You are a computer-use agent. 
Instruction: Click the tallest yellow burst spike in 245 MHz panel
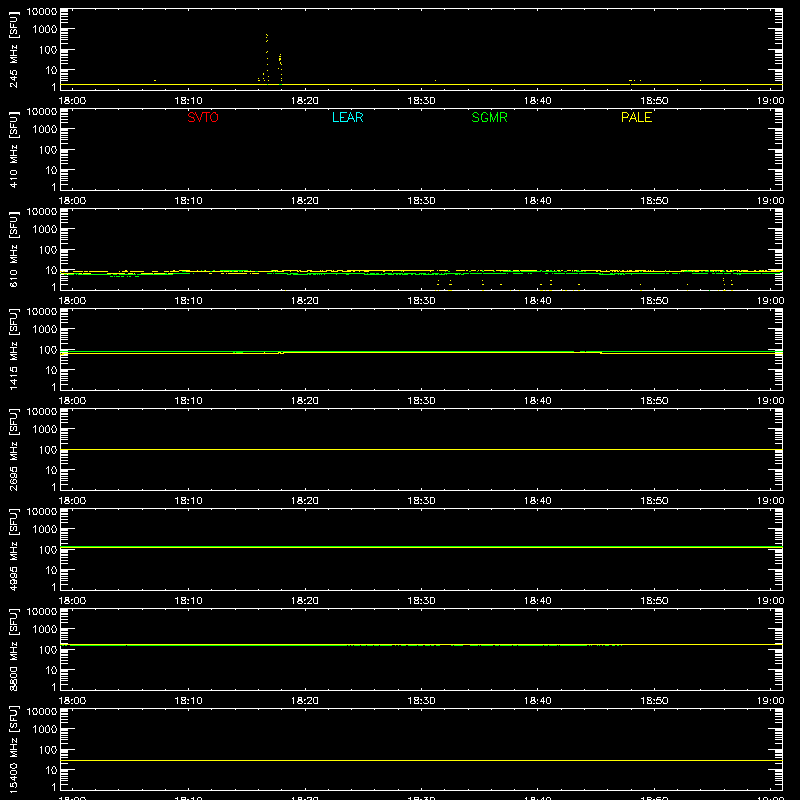267,57
